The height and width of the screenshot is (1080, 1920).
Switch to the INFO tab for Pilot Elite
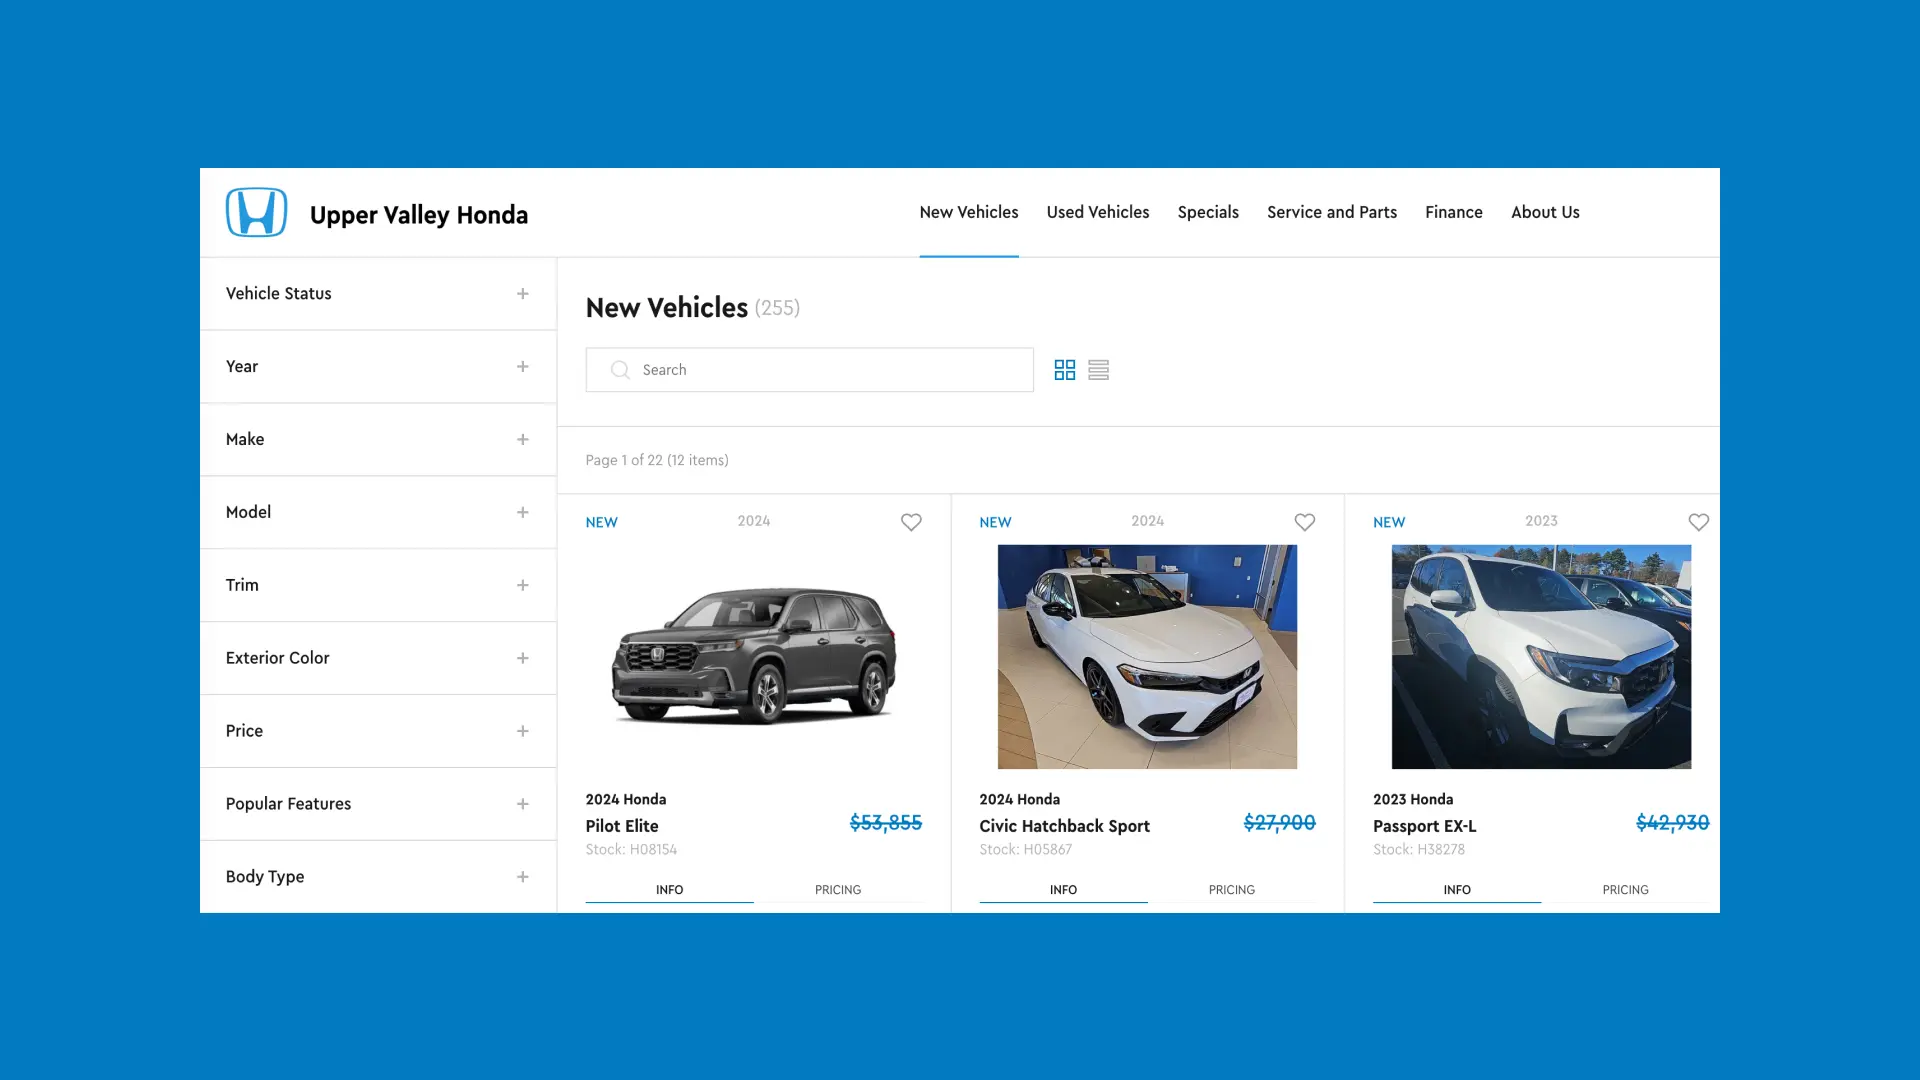coord(669,889)
